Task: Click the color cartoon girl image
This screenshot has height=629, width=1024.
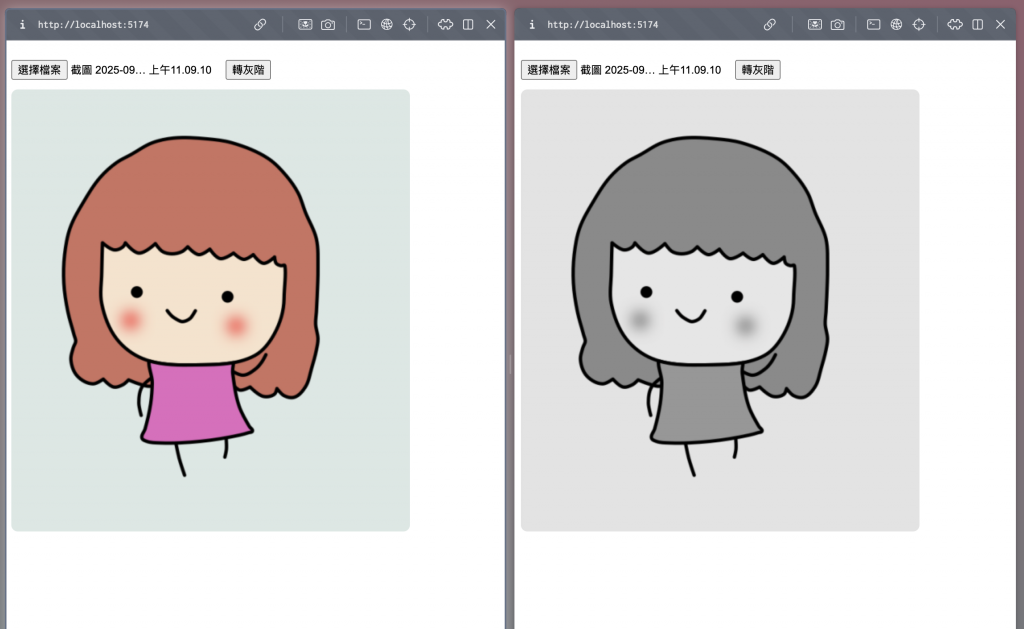Action: (210, 310)
